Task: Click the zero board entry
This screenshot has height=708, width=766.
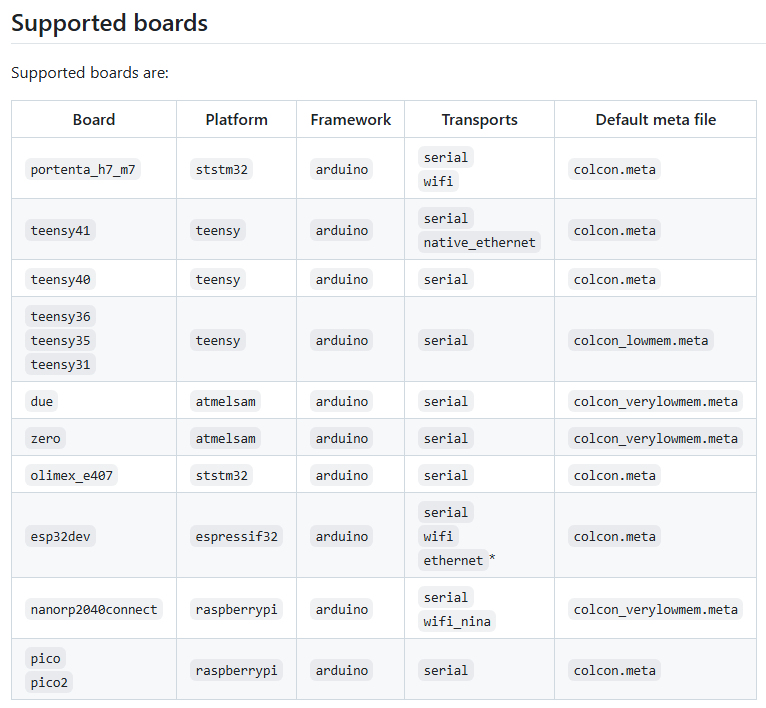Action: [x=46, y=438]
